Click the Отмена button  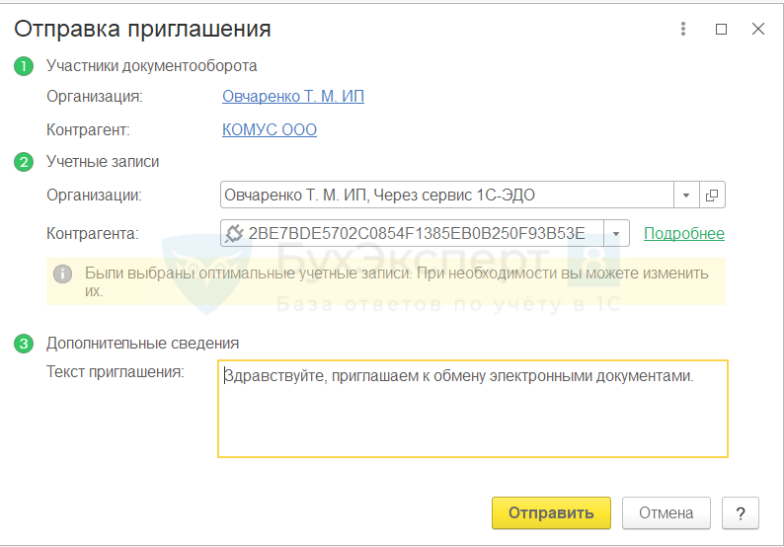coord(666,513)
